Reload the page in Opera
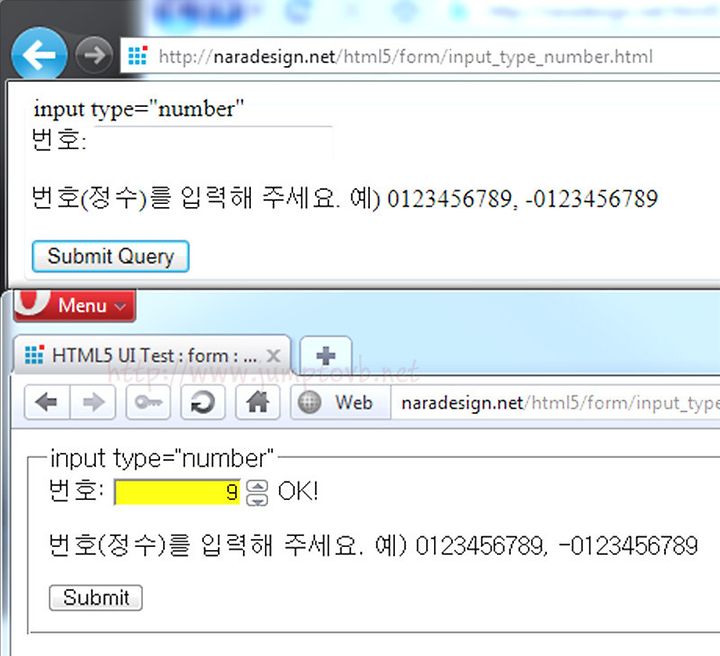 pyautogui.click(x=202, y=403)
